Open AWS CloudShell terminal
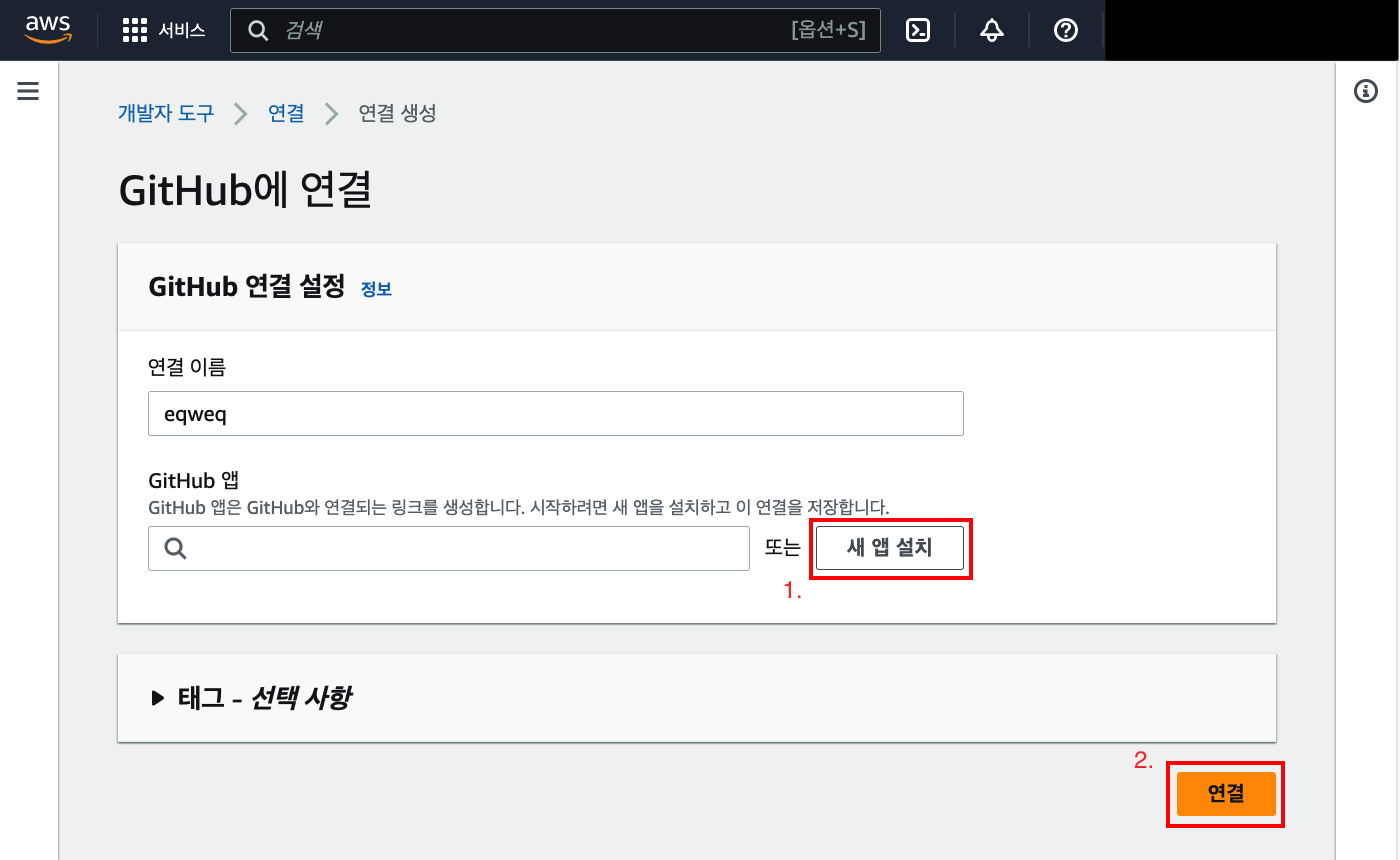Screen dimensions: 1400x860 [918, 30]
